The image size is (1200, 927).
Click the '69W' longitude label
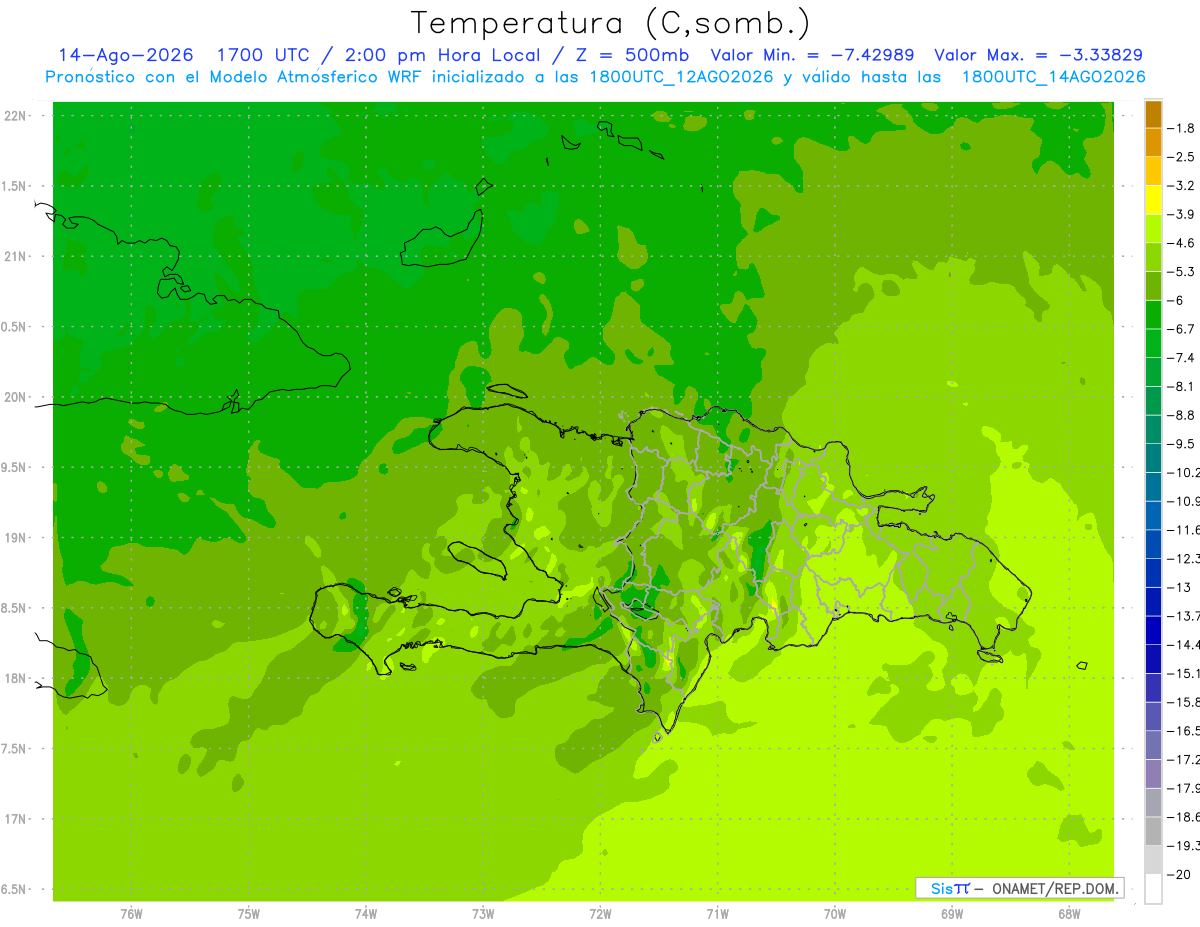(x=952, y=914)
